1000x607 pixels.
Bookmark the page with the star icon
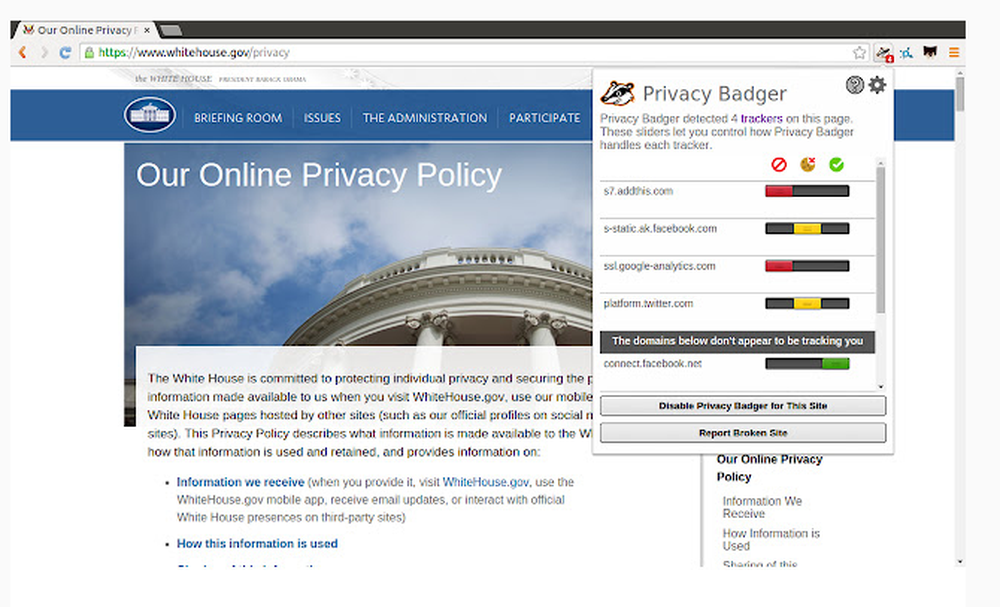(x=859, y=52)
